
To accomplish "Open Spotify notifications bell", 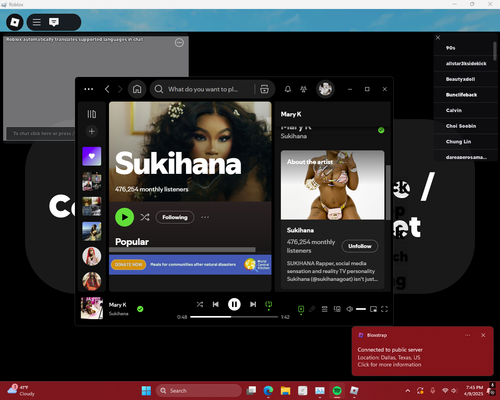I will click(288, 89).
